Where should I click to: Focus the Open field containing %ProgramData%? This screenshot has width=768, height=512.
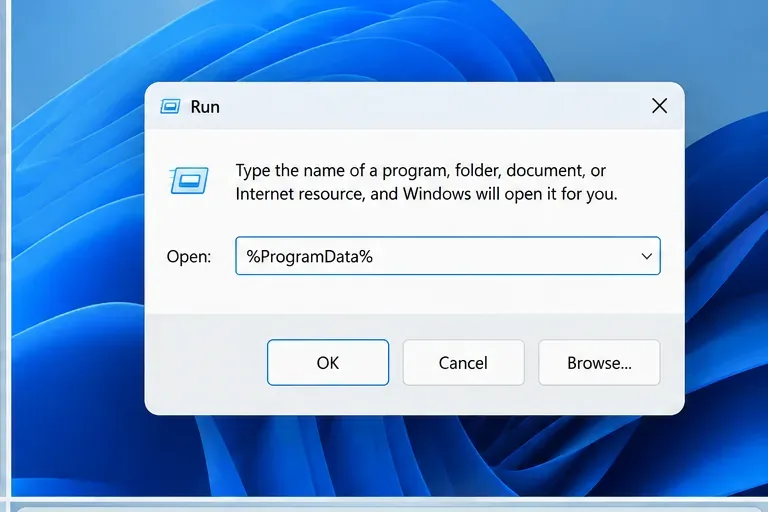click(x=448, y=256)
